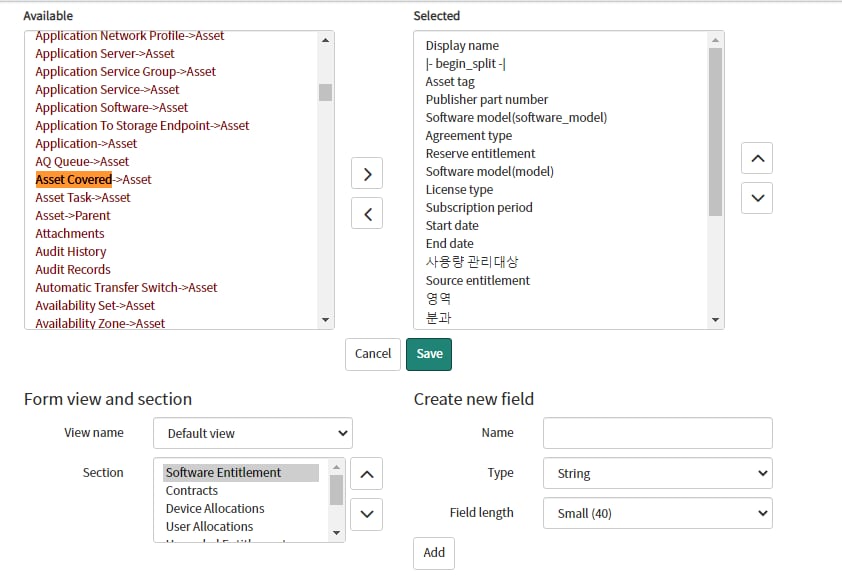The width and height of the screenshot is (842, 581).
Task: Open the Field length dropdown
Action: click(657, 513)
